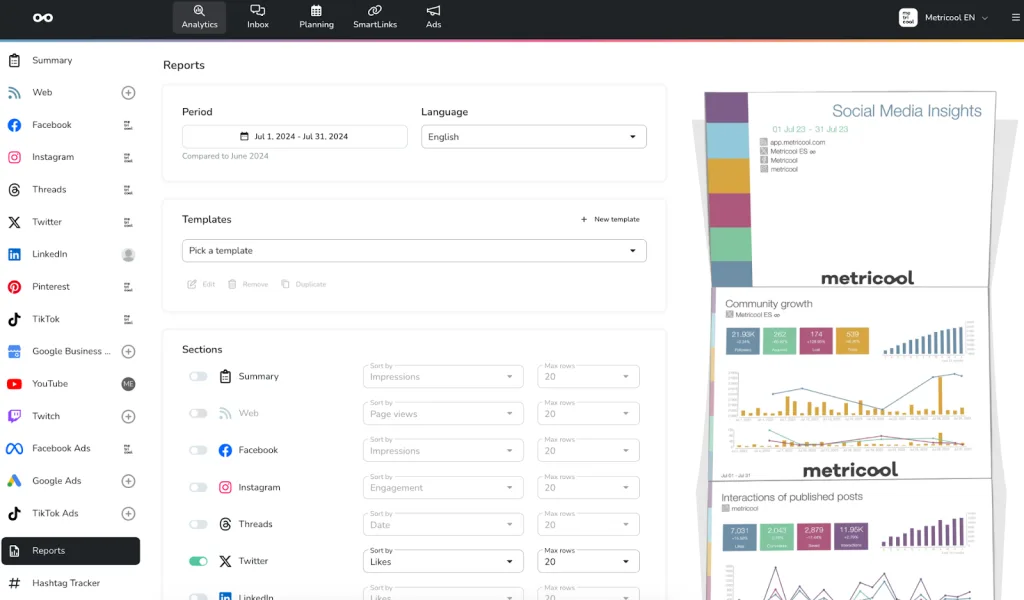Viewport: 1024px width, 600px height.
Task: Open Facebook Sort by Impressions dropdown
Action: (443, 450)
